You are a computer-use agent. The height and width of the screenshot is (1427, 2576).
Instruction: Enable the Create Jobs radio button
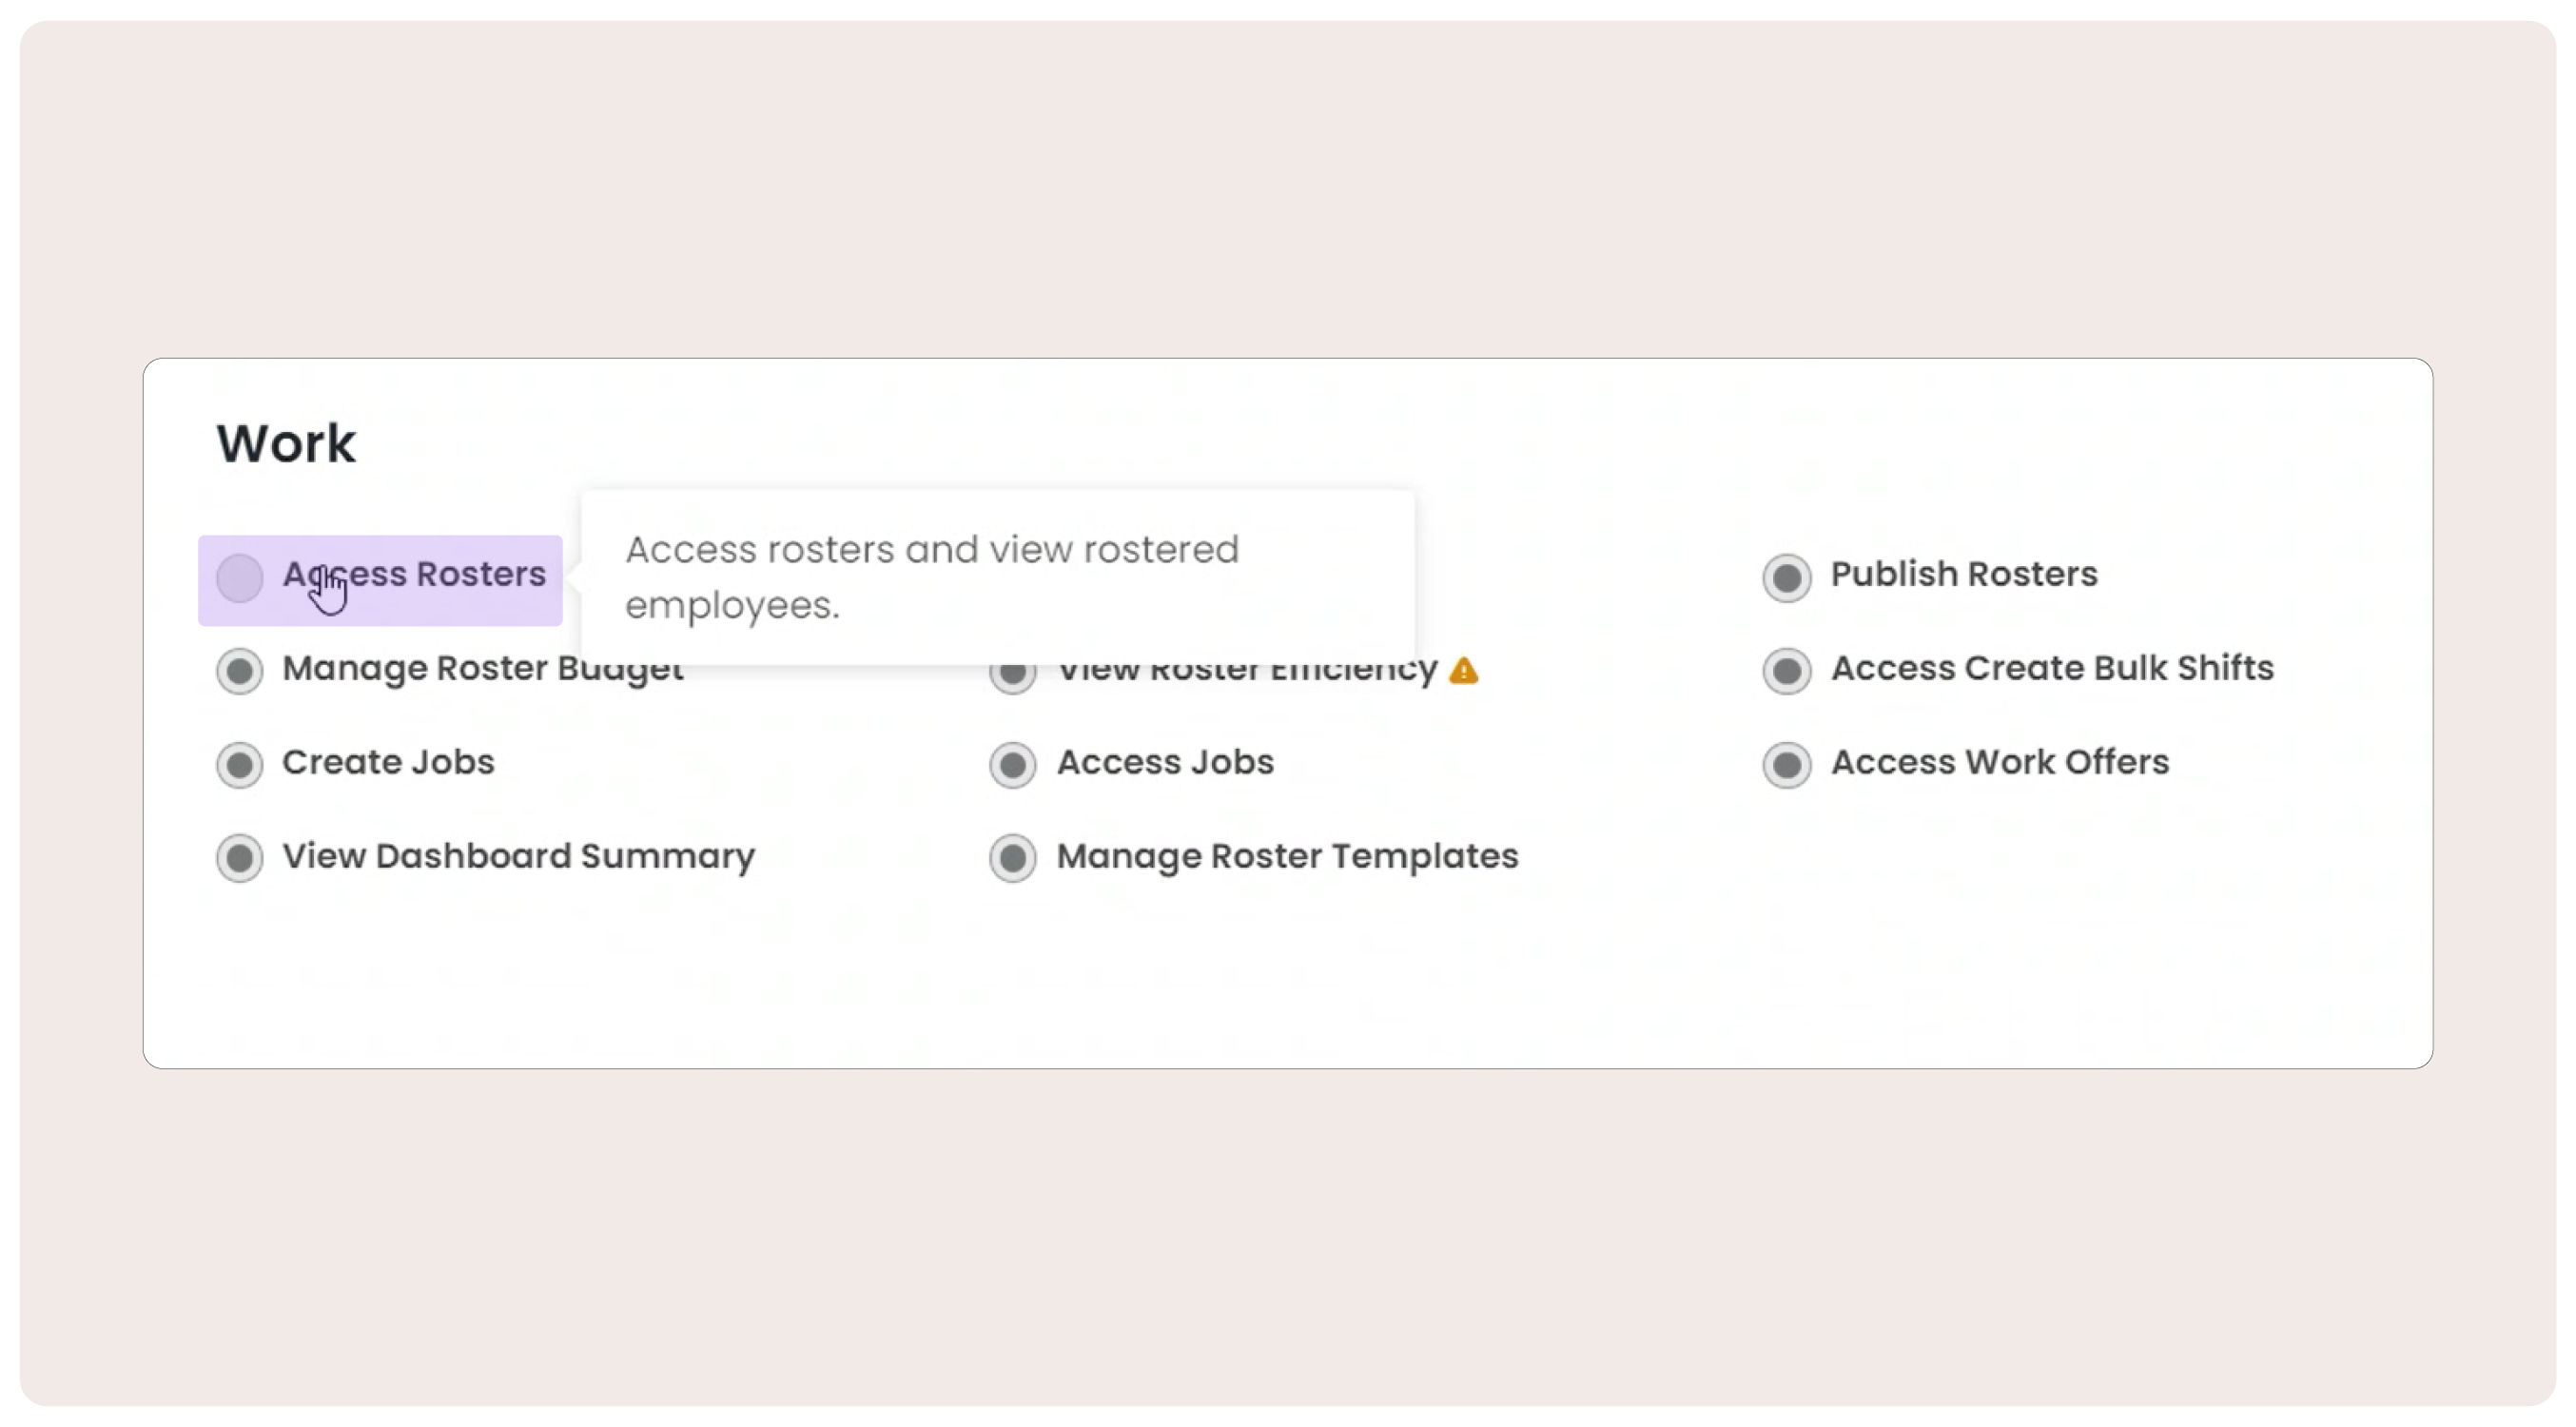(x=240, y=765)
